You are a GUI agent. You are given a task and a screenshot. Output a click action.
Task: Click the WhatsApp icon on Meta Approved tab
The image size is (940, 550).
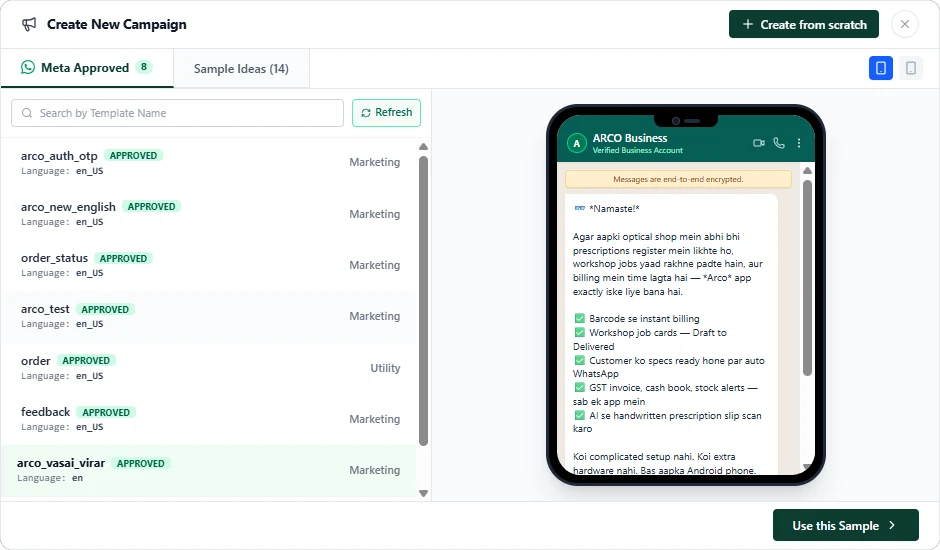pyautogui.click(x=28, y=67)
